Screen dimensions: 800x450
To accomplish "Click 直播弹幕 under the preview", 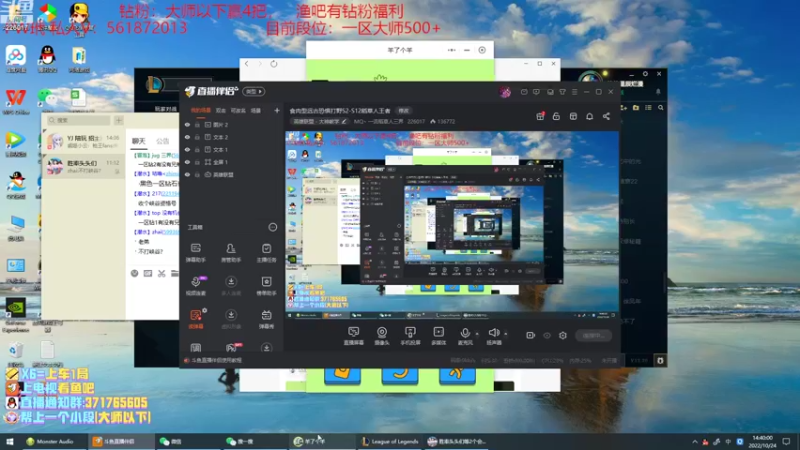I will click(354, 336).
